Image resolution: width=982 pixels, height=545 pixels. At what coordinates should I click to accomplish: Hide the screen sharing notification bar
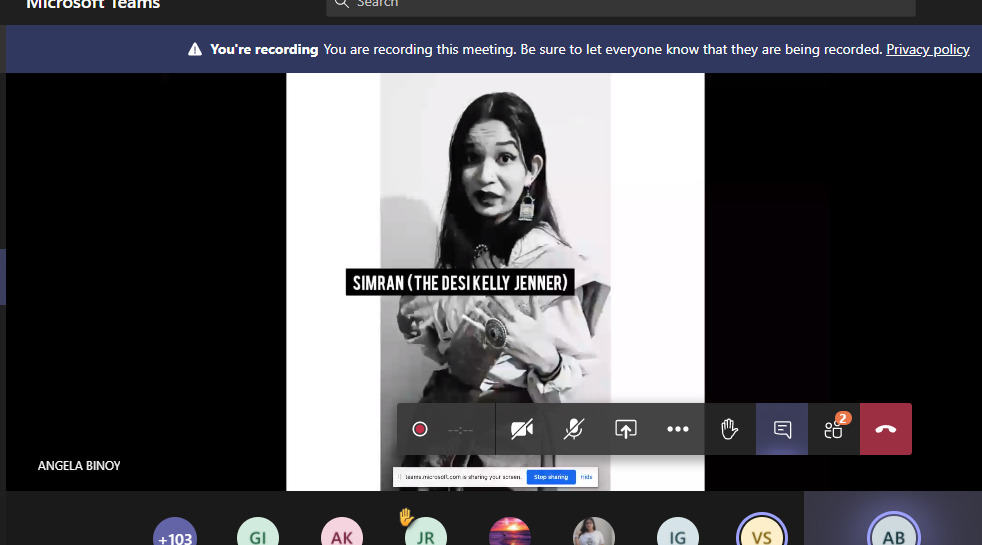pyautogui.click(x=586, y=477)
